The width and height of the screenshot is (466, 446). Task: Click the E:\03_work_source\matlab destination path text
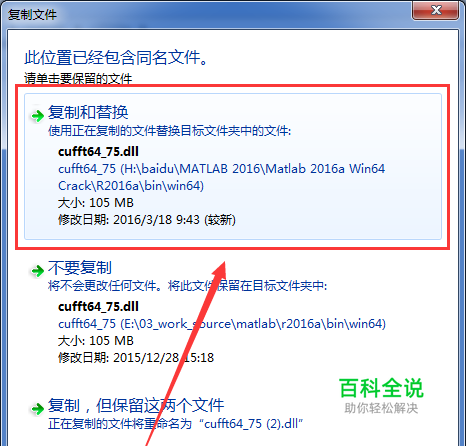click(222, 324)
